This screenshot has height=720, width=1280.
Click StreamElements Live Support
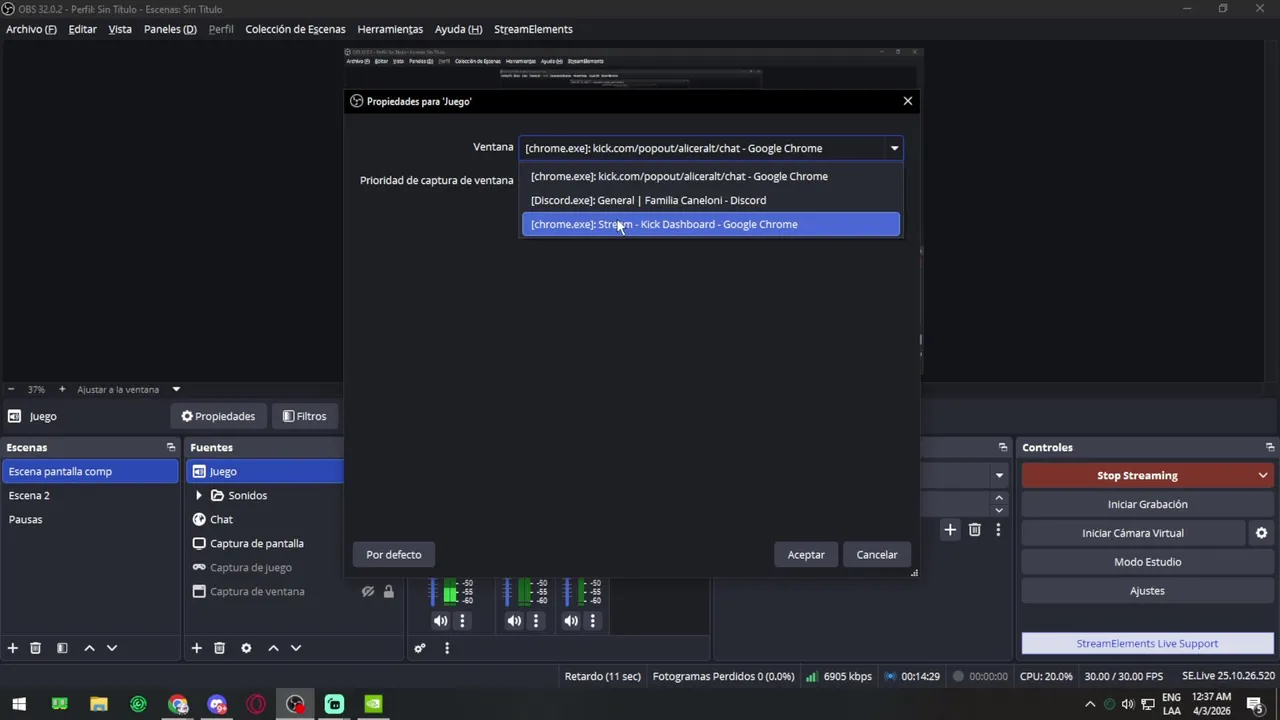[x=1147, y=644]
